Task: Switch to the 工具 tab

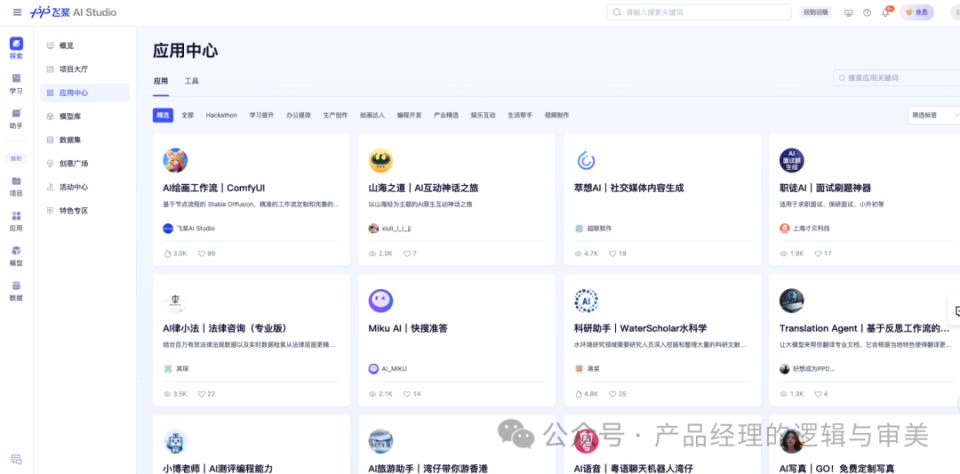Action: pos(192,81)
